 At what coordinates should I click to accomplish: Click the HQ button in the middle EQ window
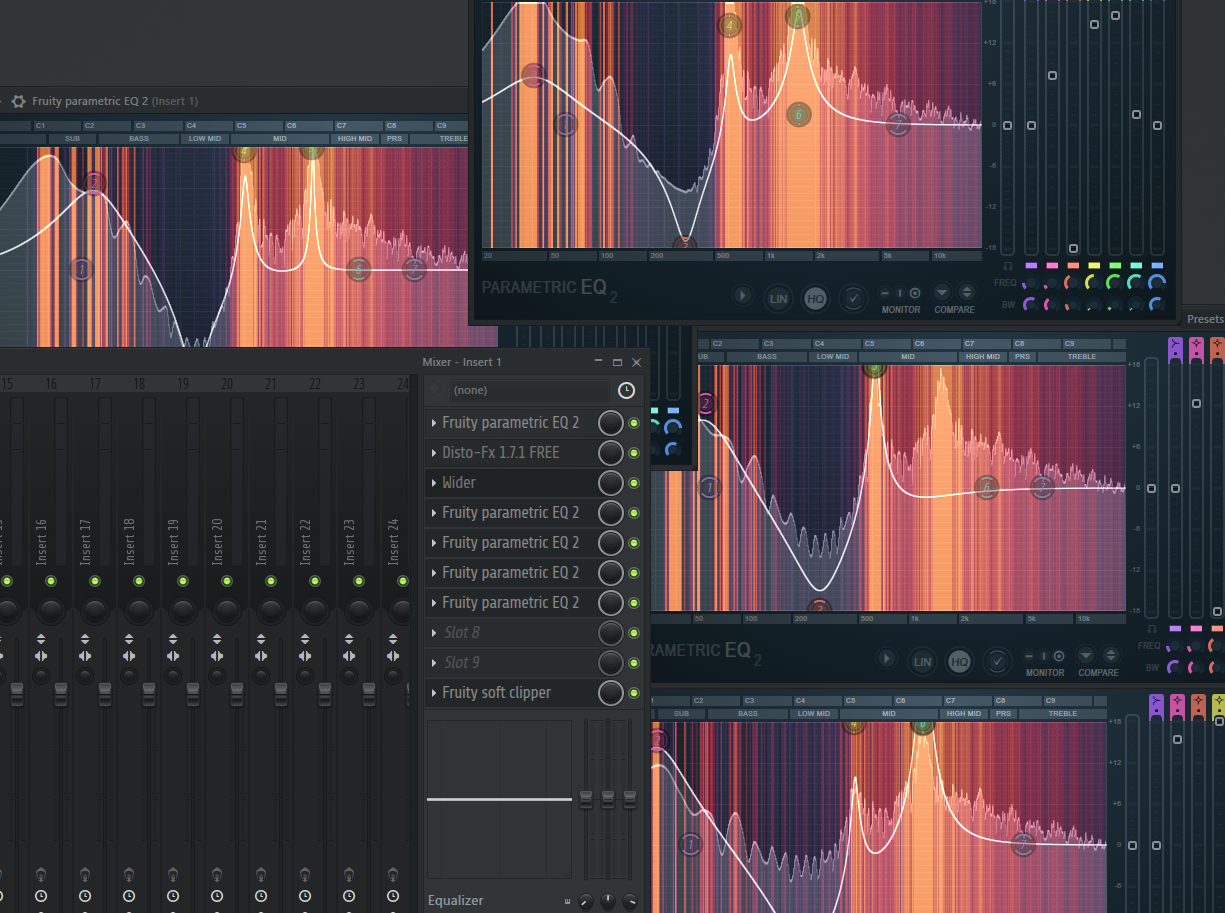click(x=959, y=661)
